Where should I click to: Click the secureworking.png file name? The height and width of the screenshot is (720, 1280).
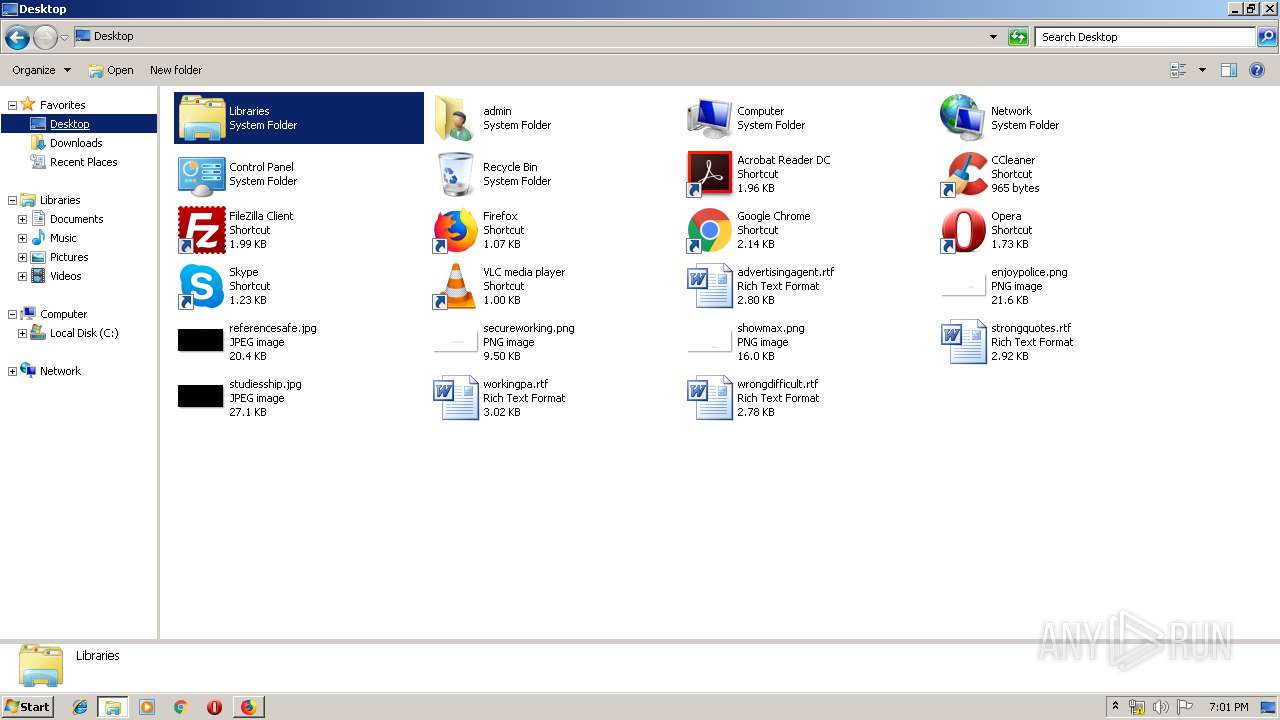click(x=528, y=328)
